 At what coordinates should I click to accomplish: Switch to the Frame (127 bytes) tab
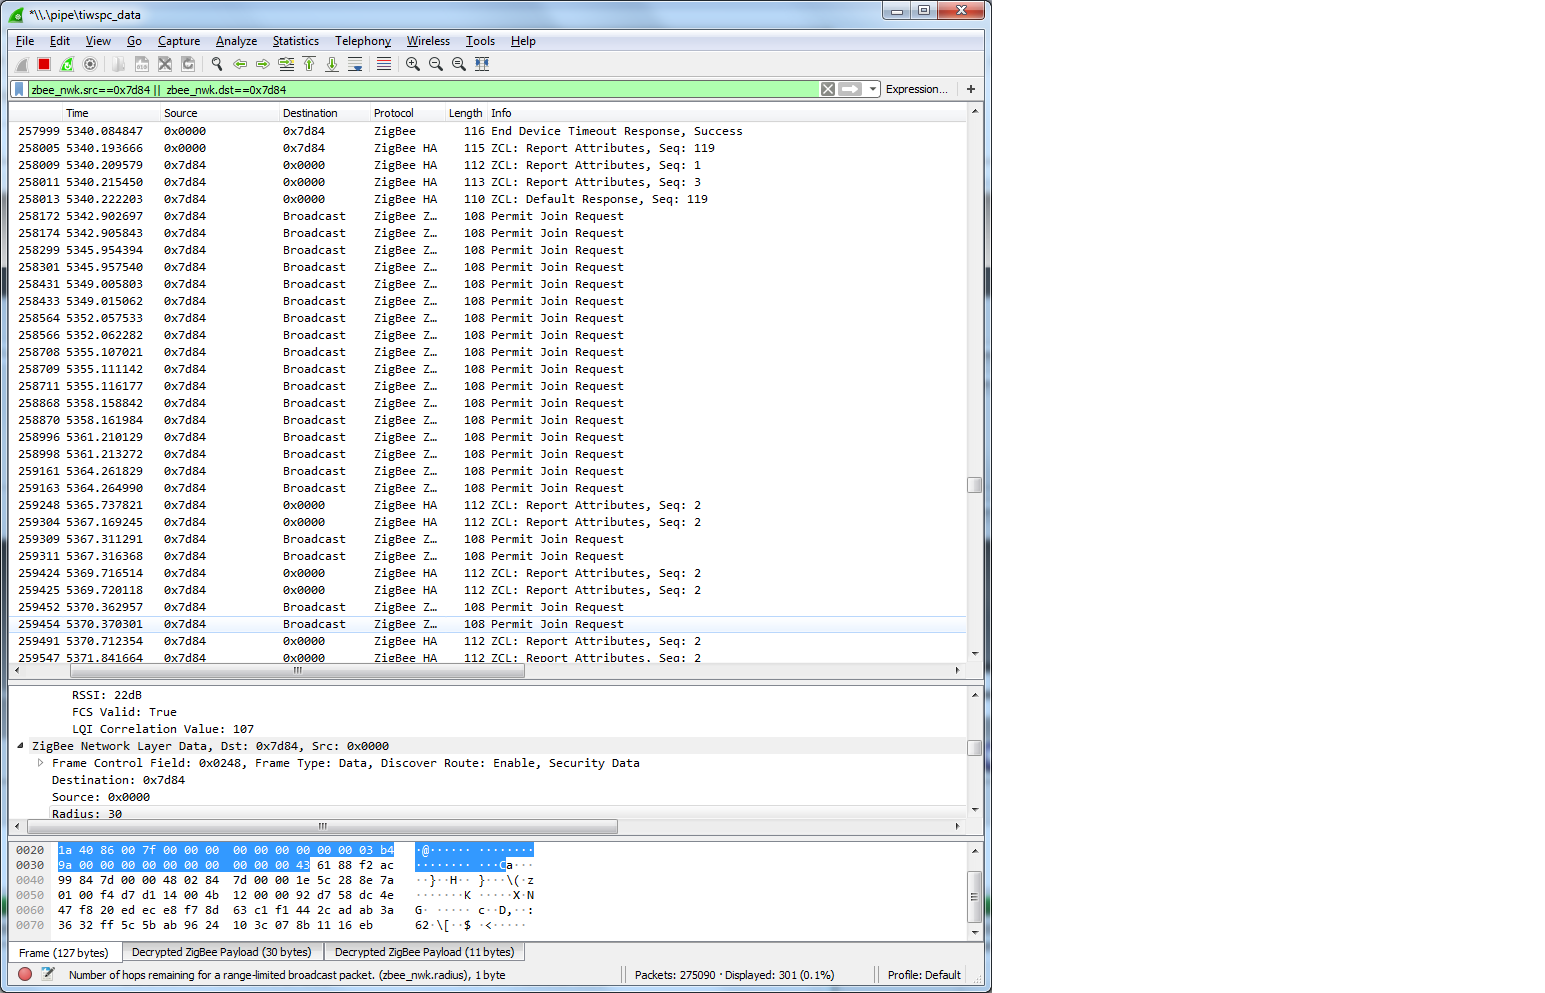(x=64, y=953)
